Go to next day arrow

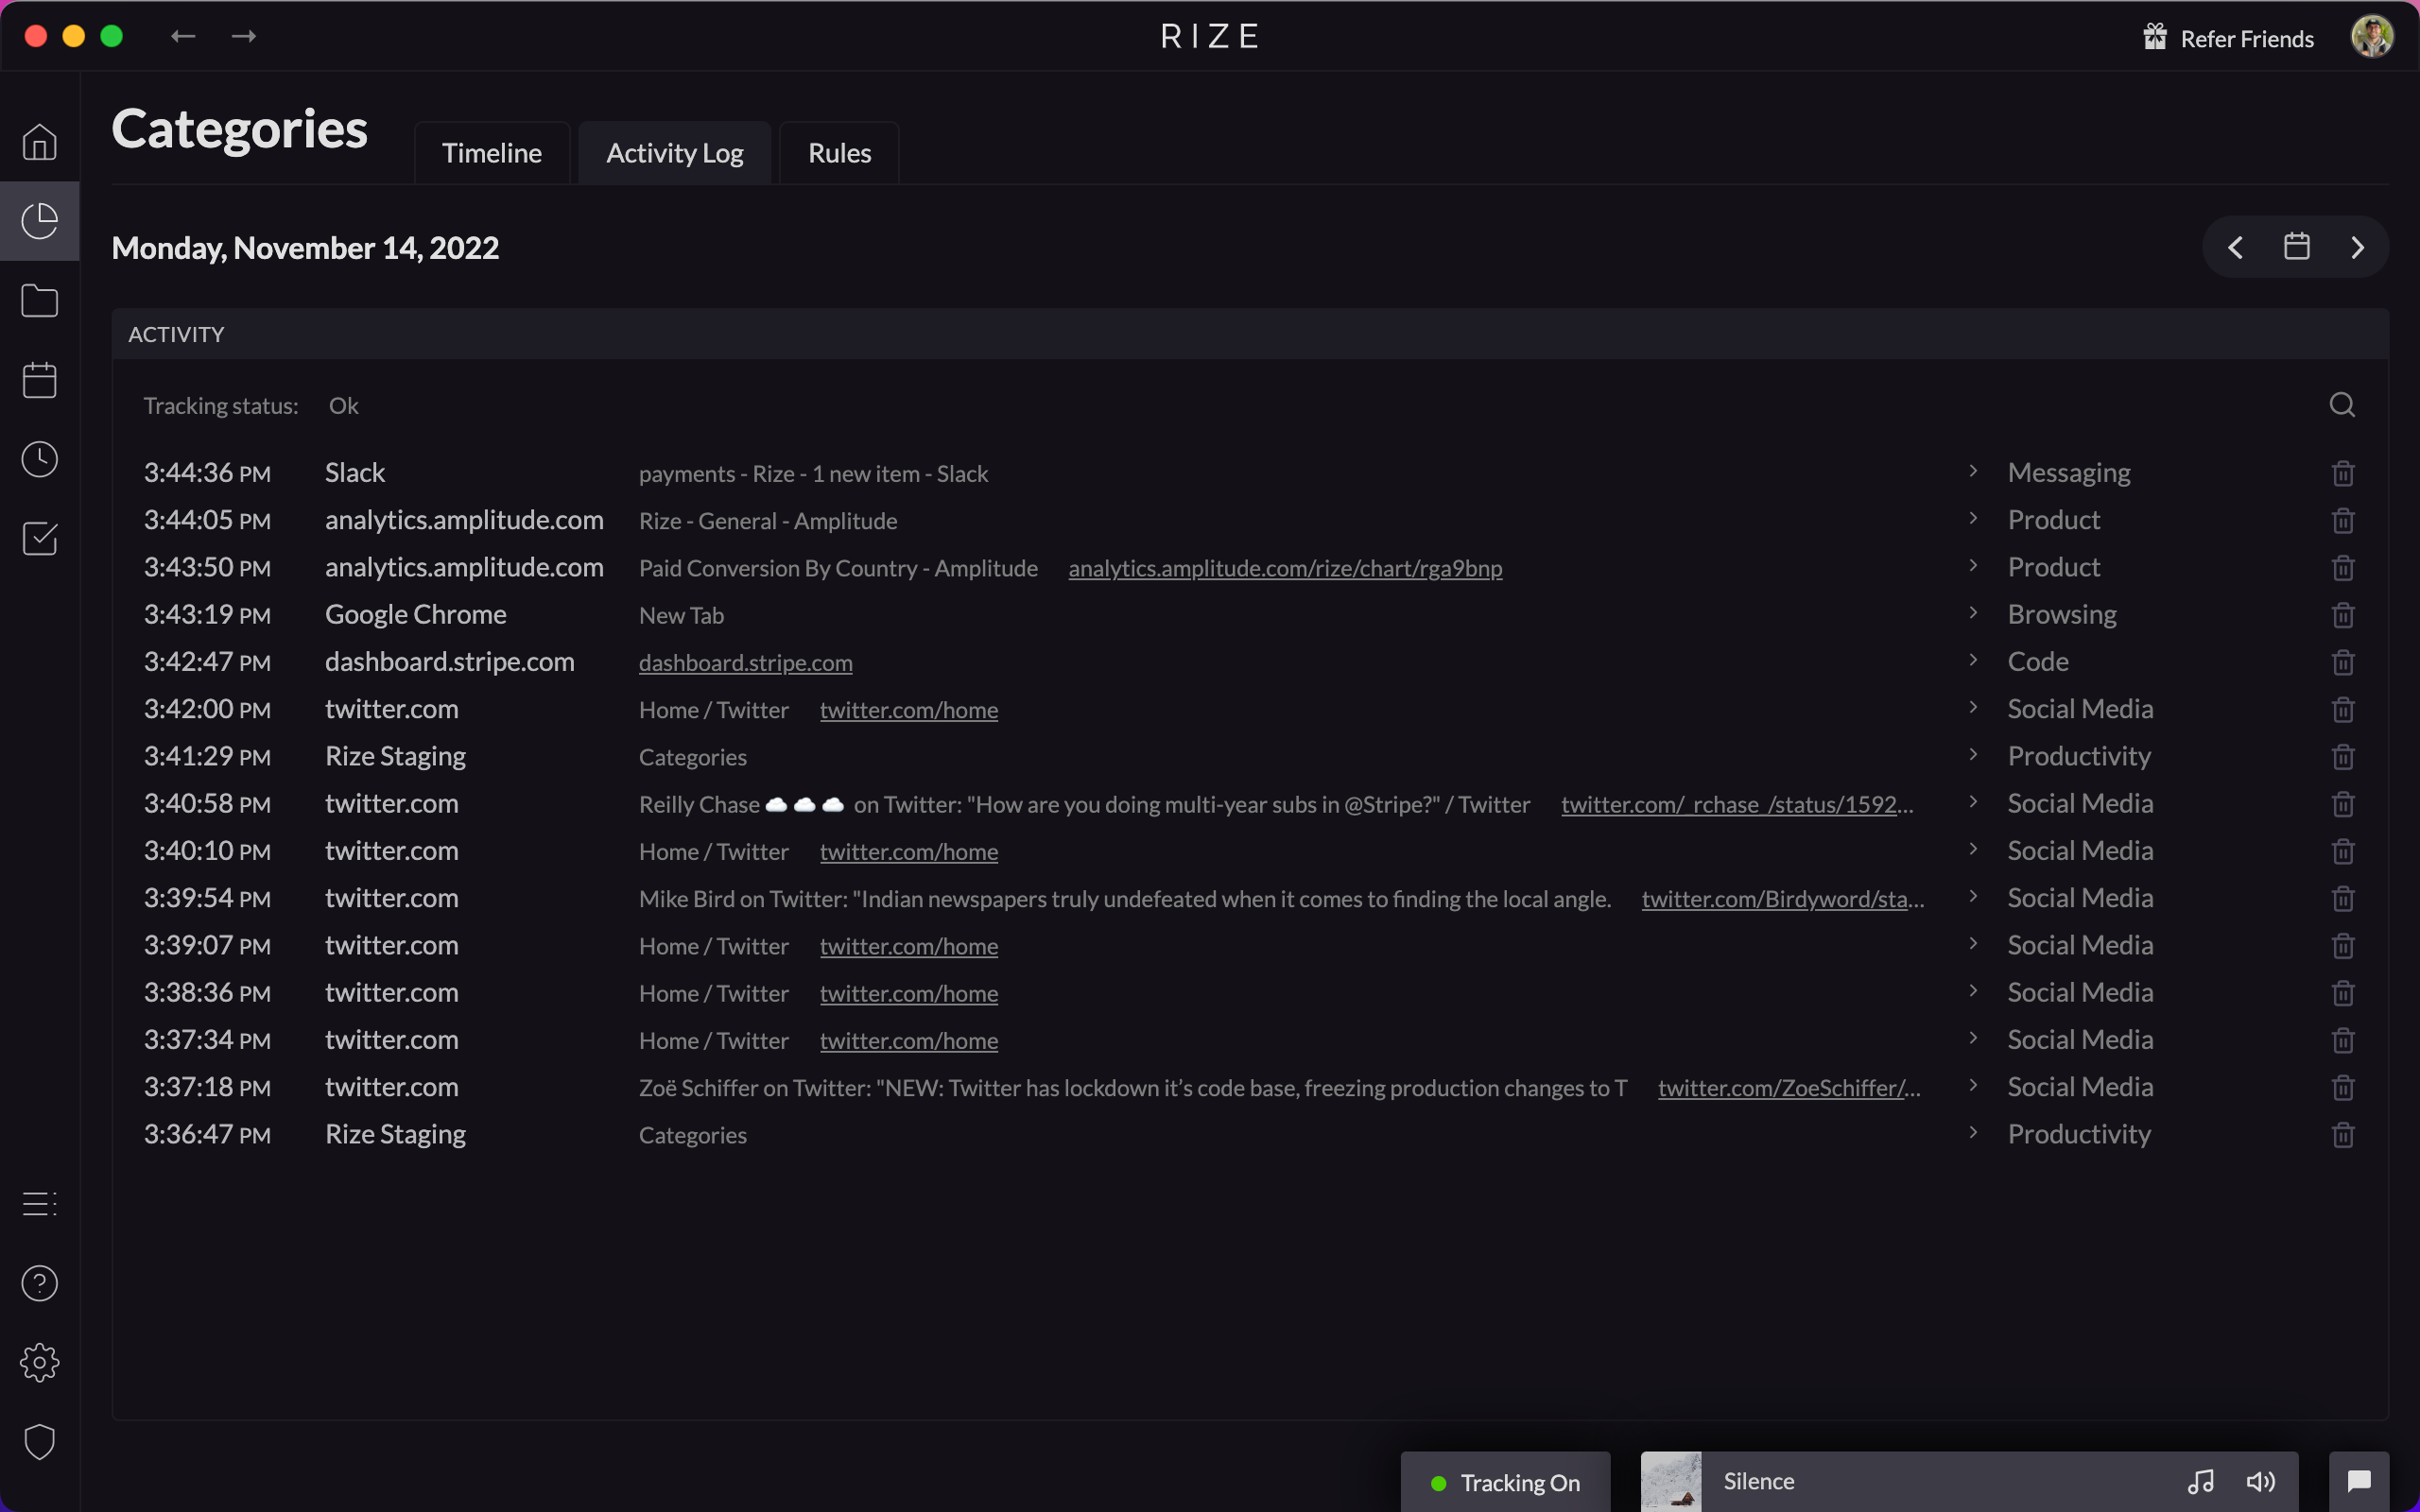(x=2357, y=247)
